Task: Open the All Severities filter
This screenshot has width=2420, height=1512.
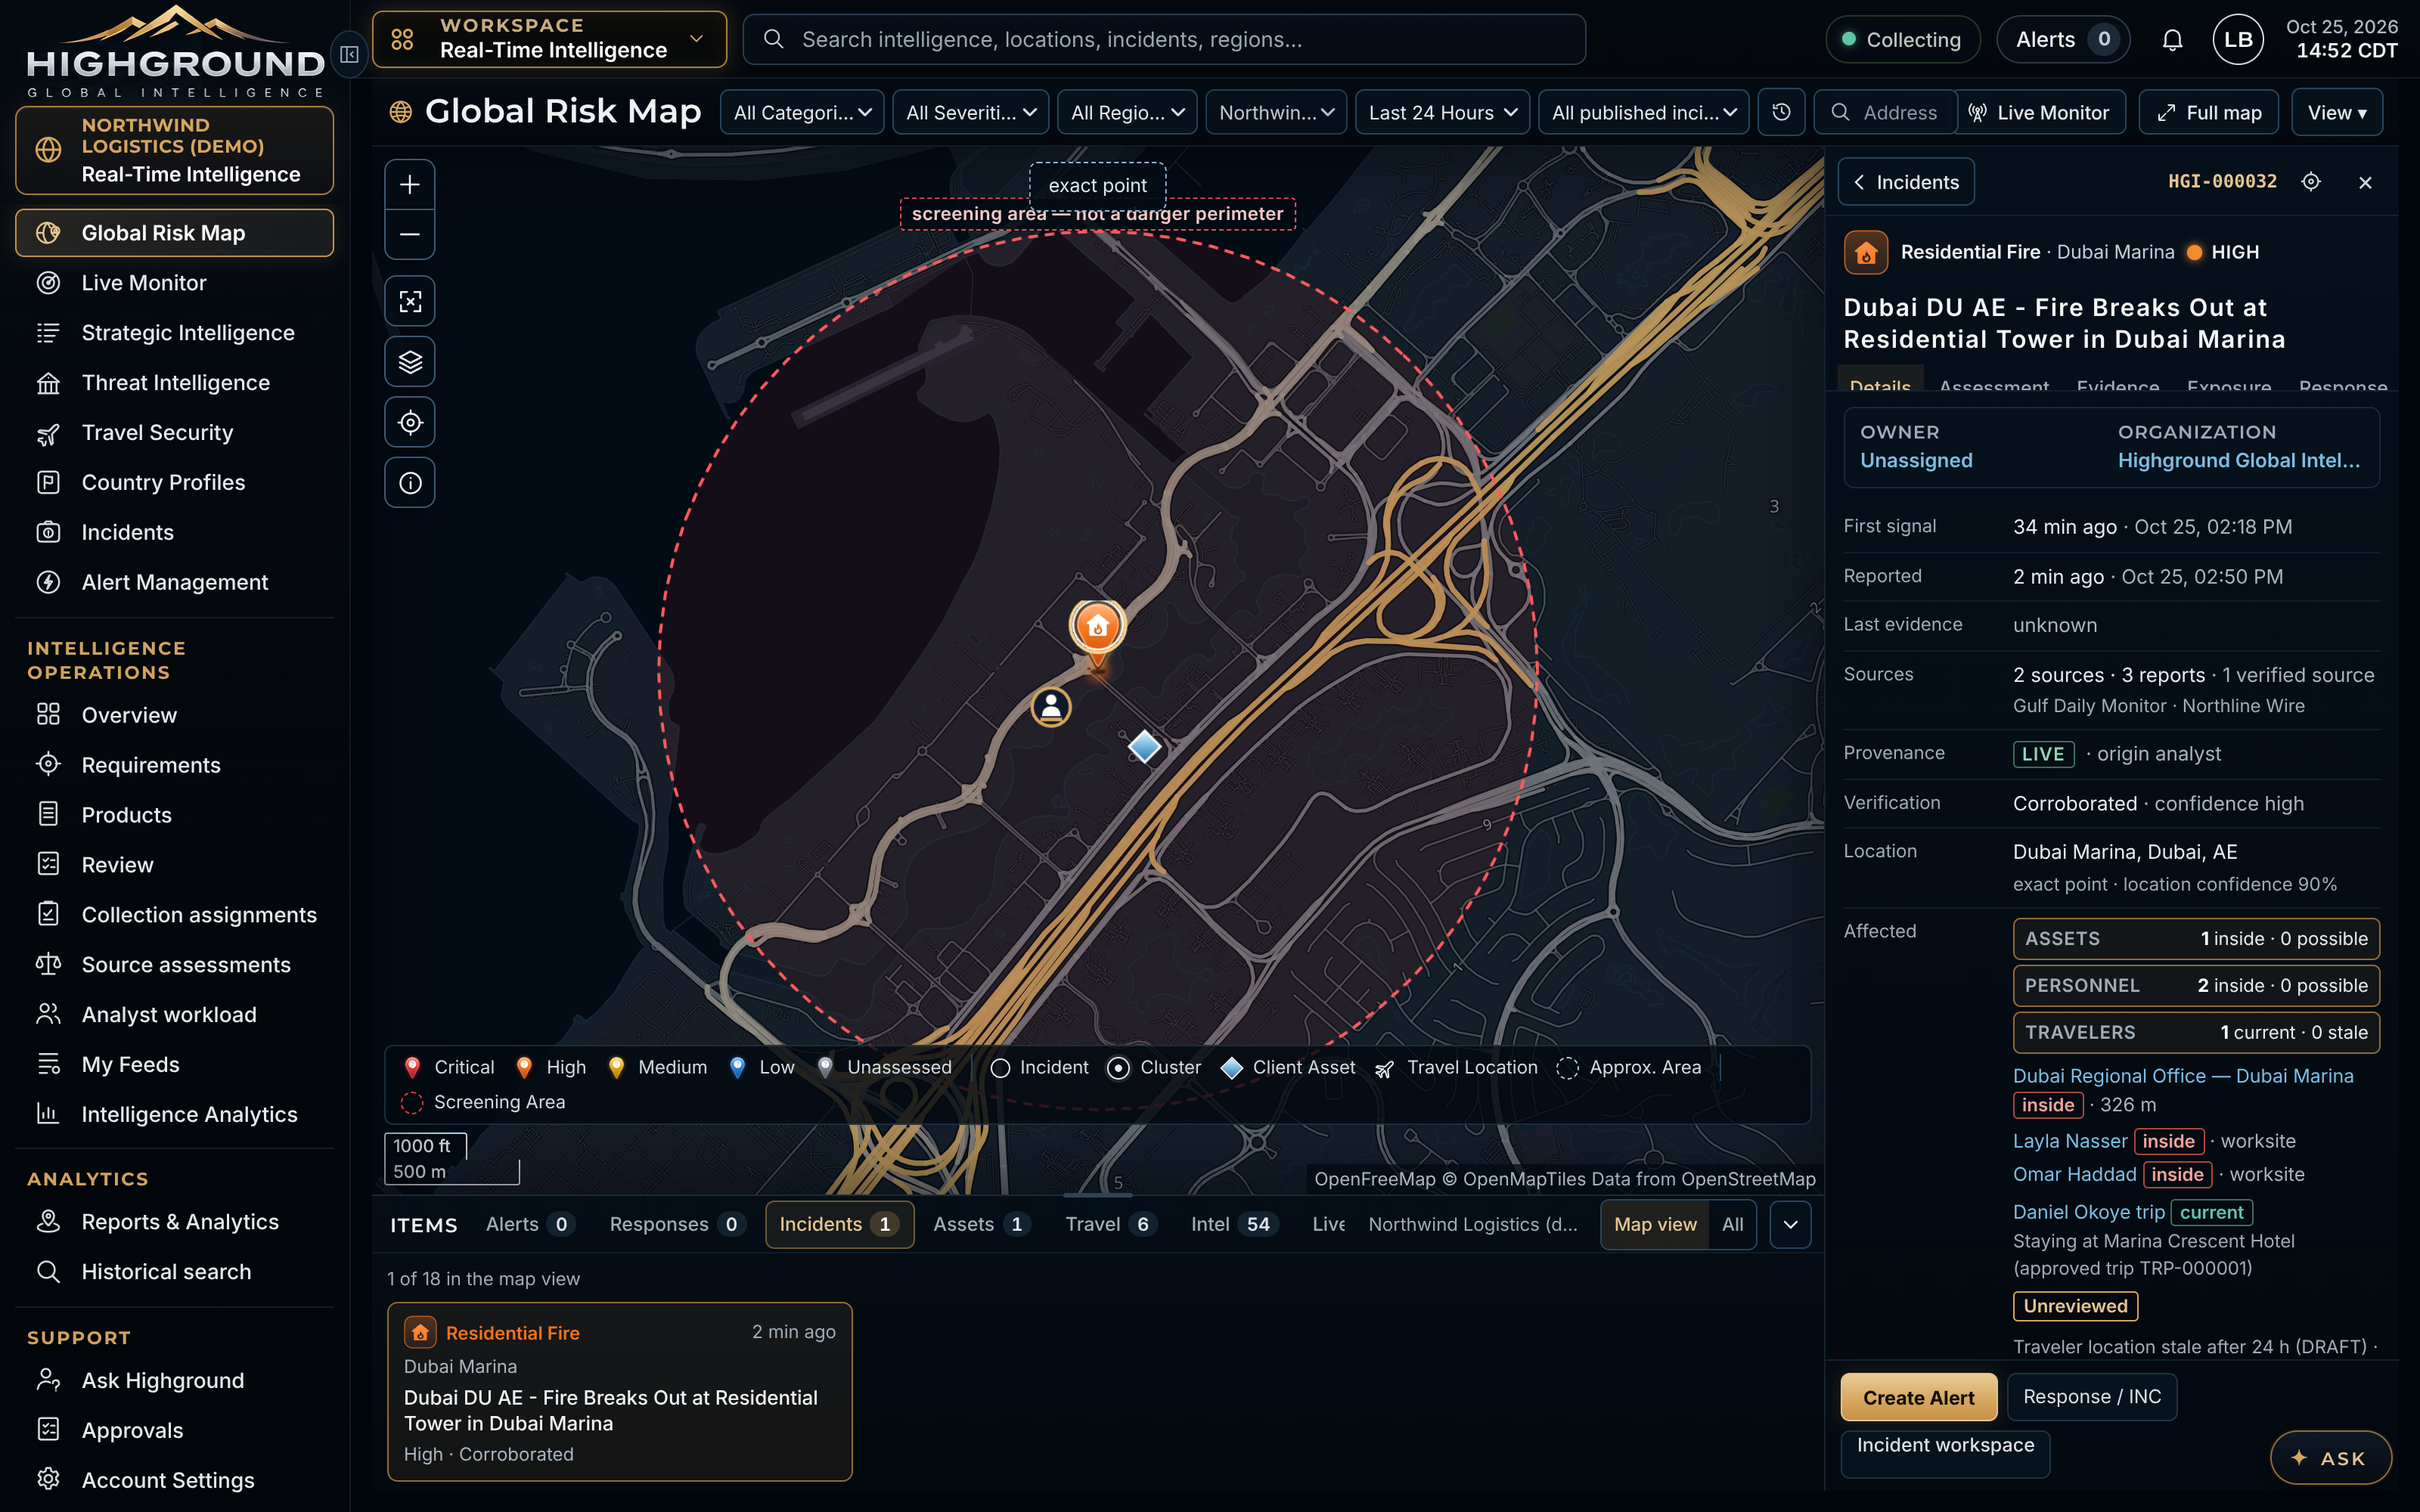Action: coord(970,112)
